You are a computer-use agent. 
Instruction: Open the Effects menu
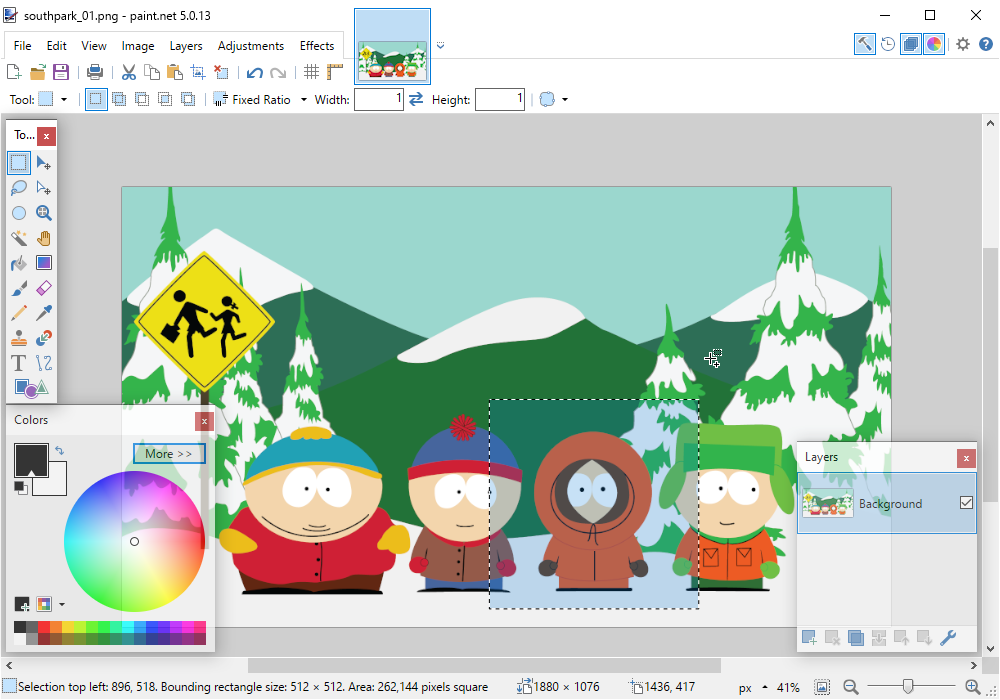[x=317, y=46]
